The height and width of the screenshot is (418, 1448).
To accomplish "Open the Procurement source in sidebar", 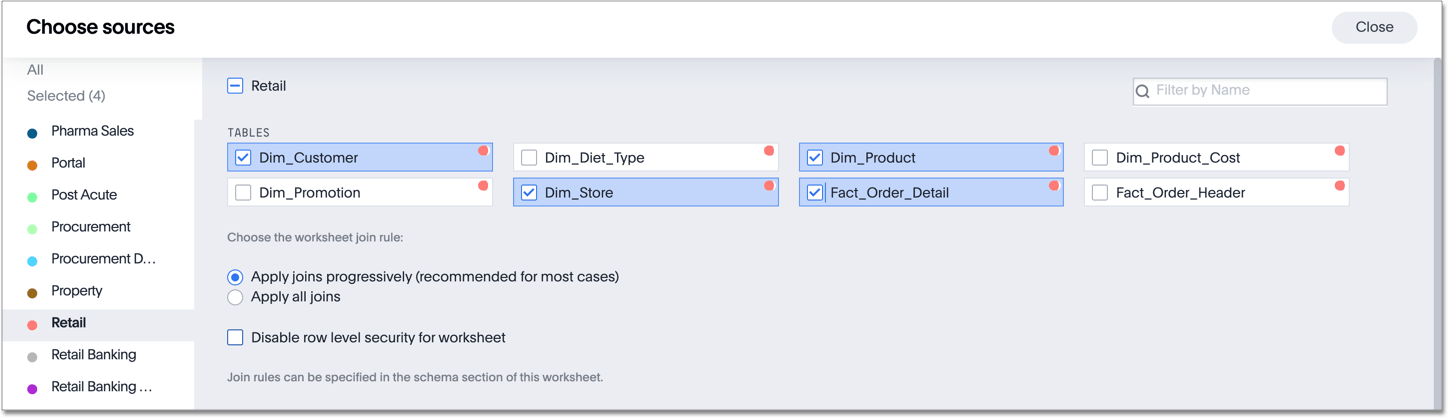I will click(91, 227).
